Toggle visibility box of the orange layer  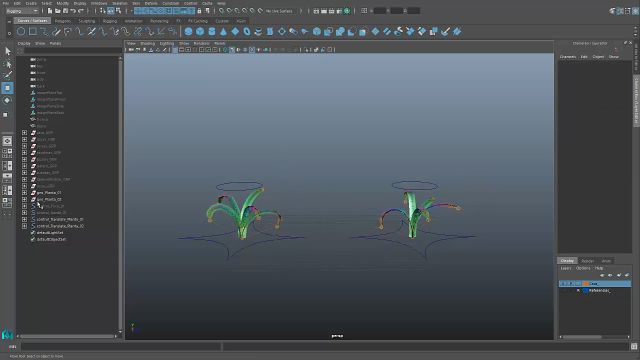(563, 283)
